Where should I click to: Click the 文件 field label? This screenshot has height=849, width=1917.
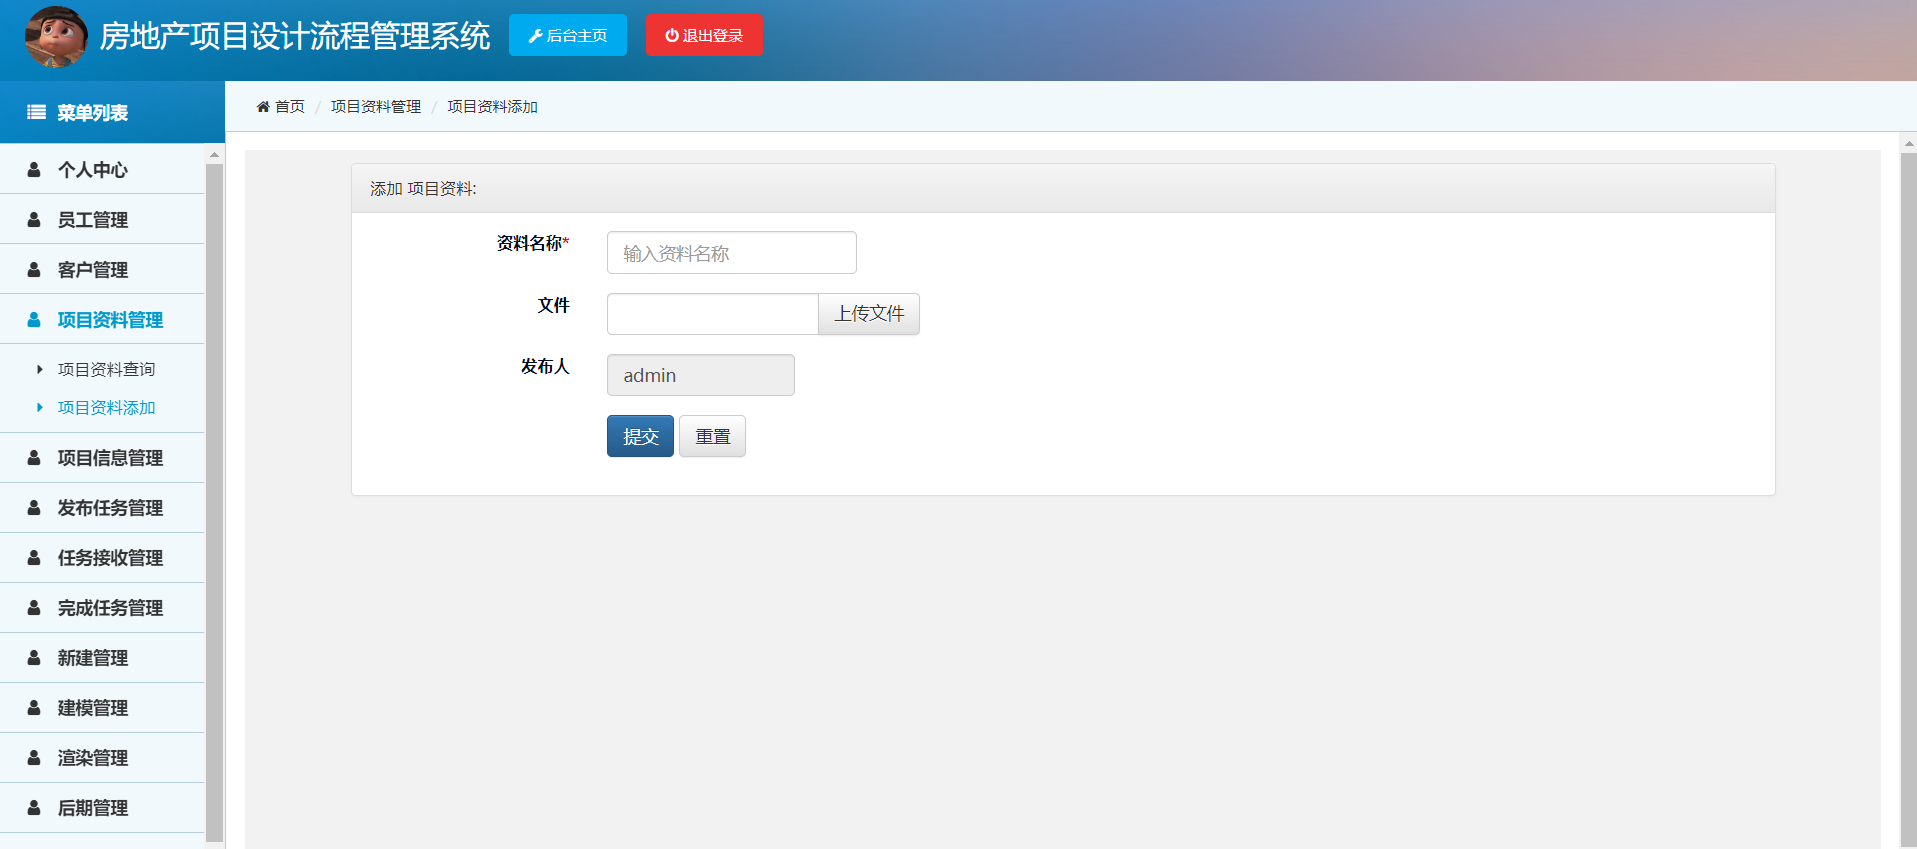[553, 305]
